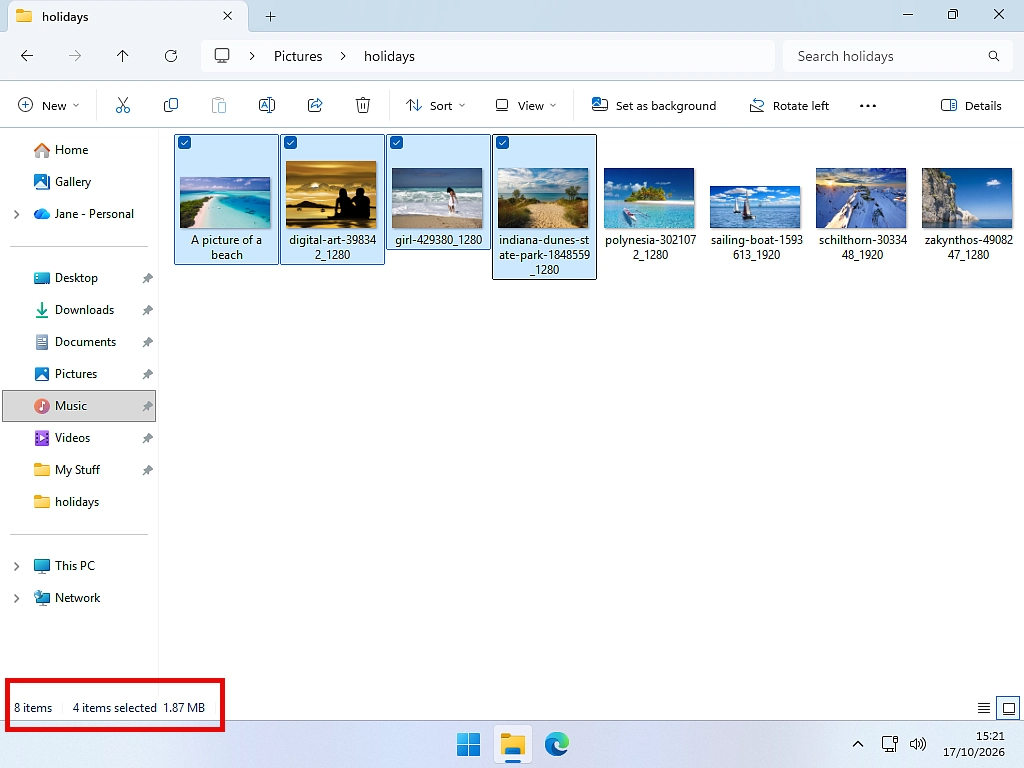
Task: Uncheck the indiana-dunes-state-park checkbox
Action: 502,142
